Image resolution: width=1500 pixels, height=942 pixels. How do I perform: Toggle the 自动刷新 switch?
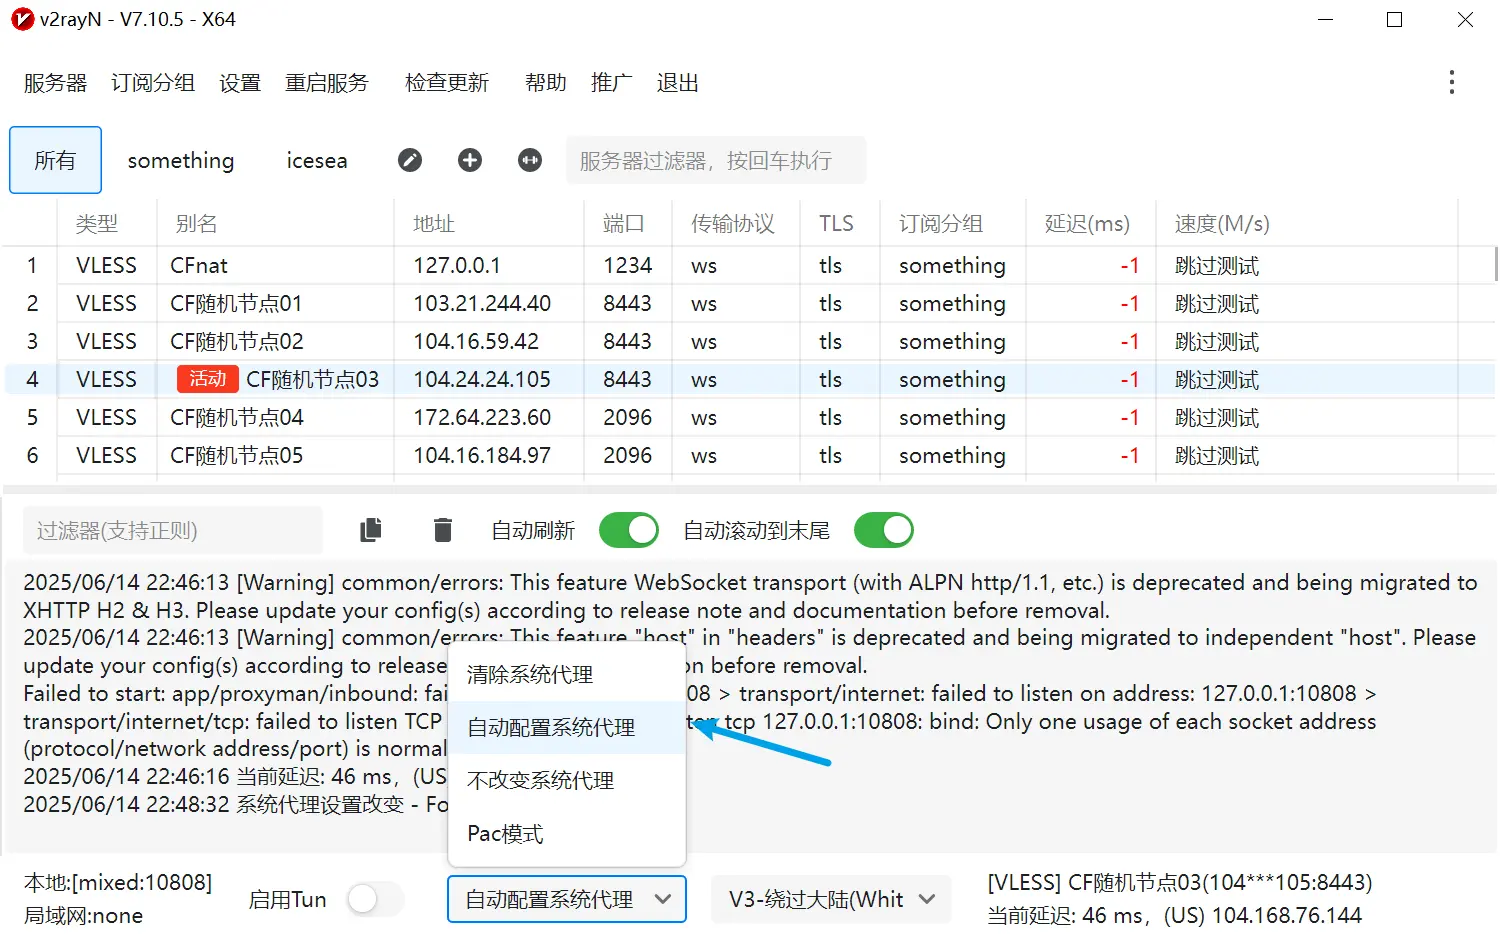tap(629, 530)
